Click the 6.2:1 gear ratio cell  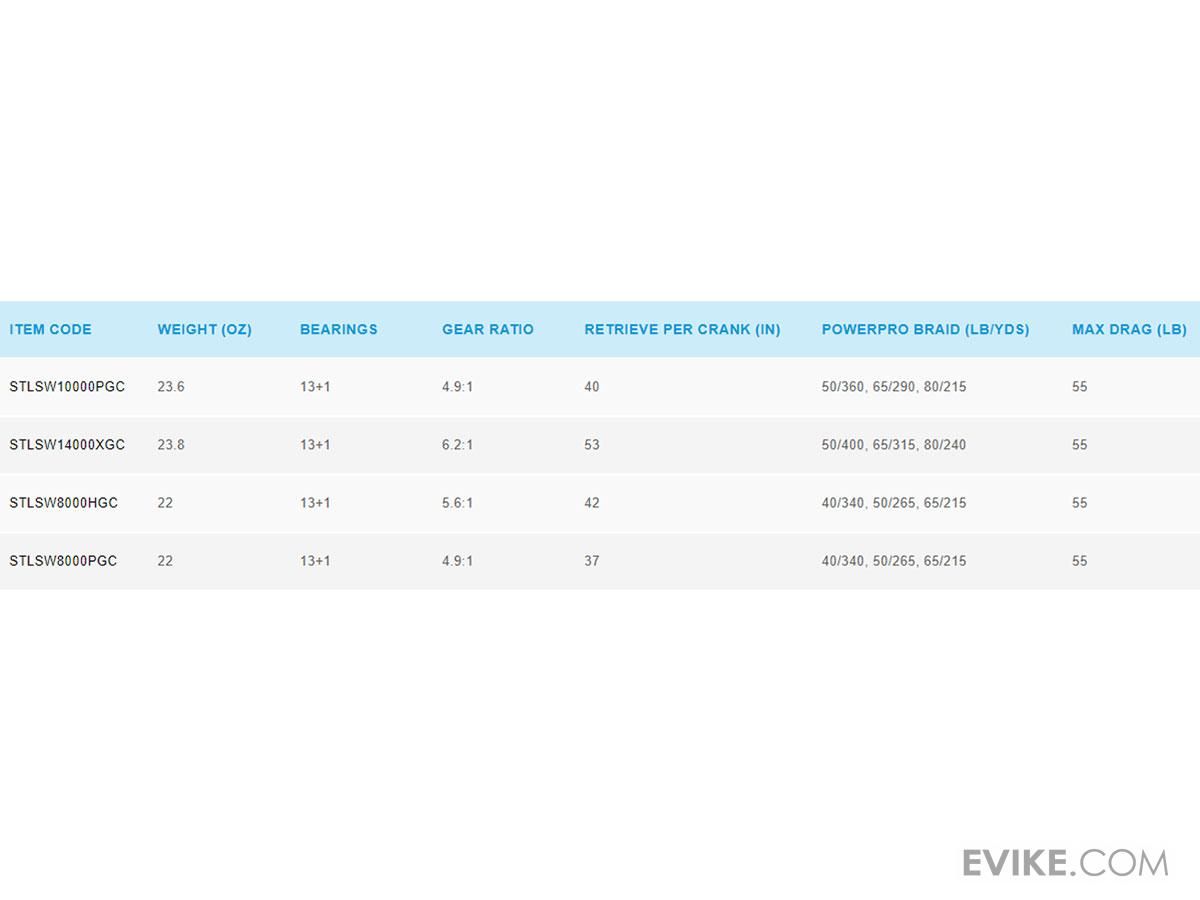(x=458, y=444)
